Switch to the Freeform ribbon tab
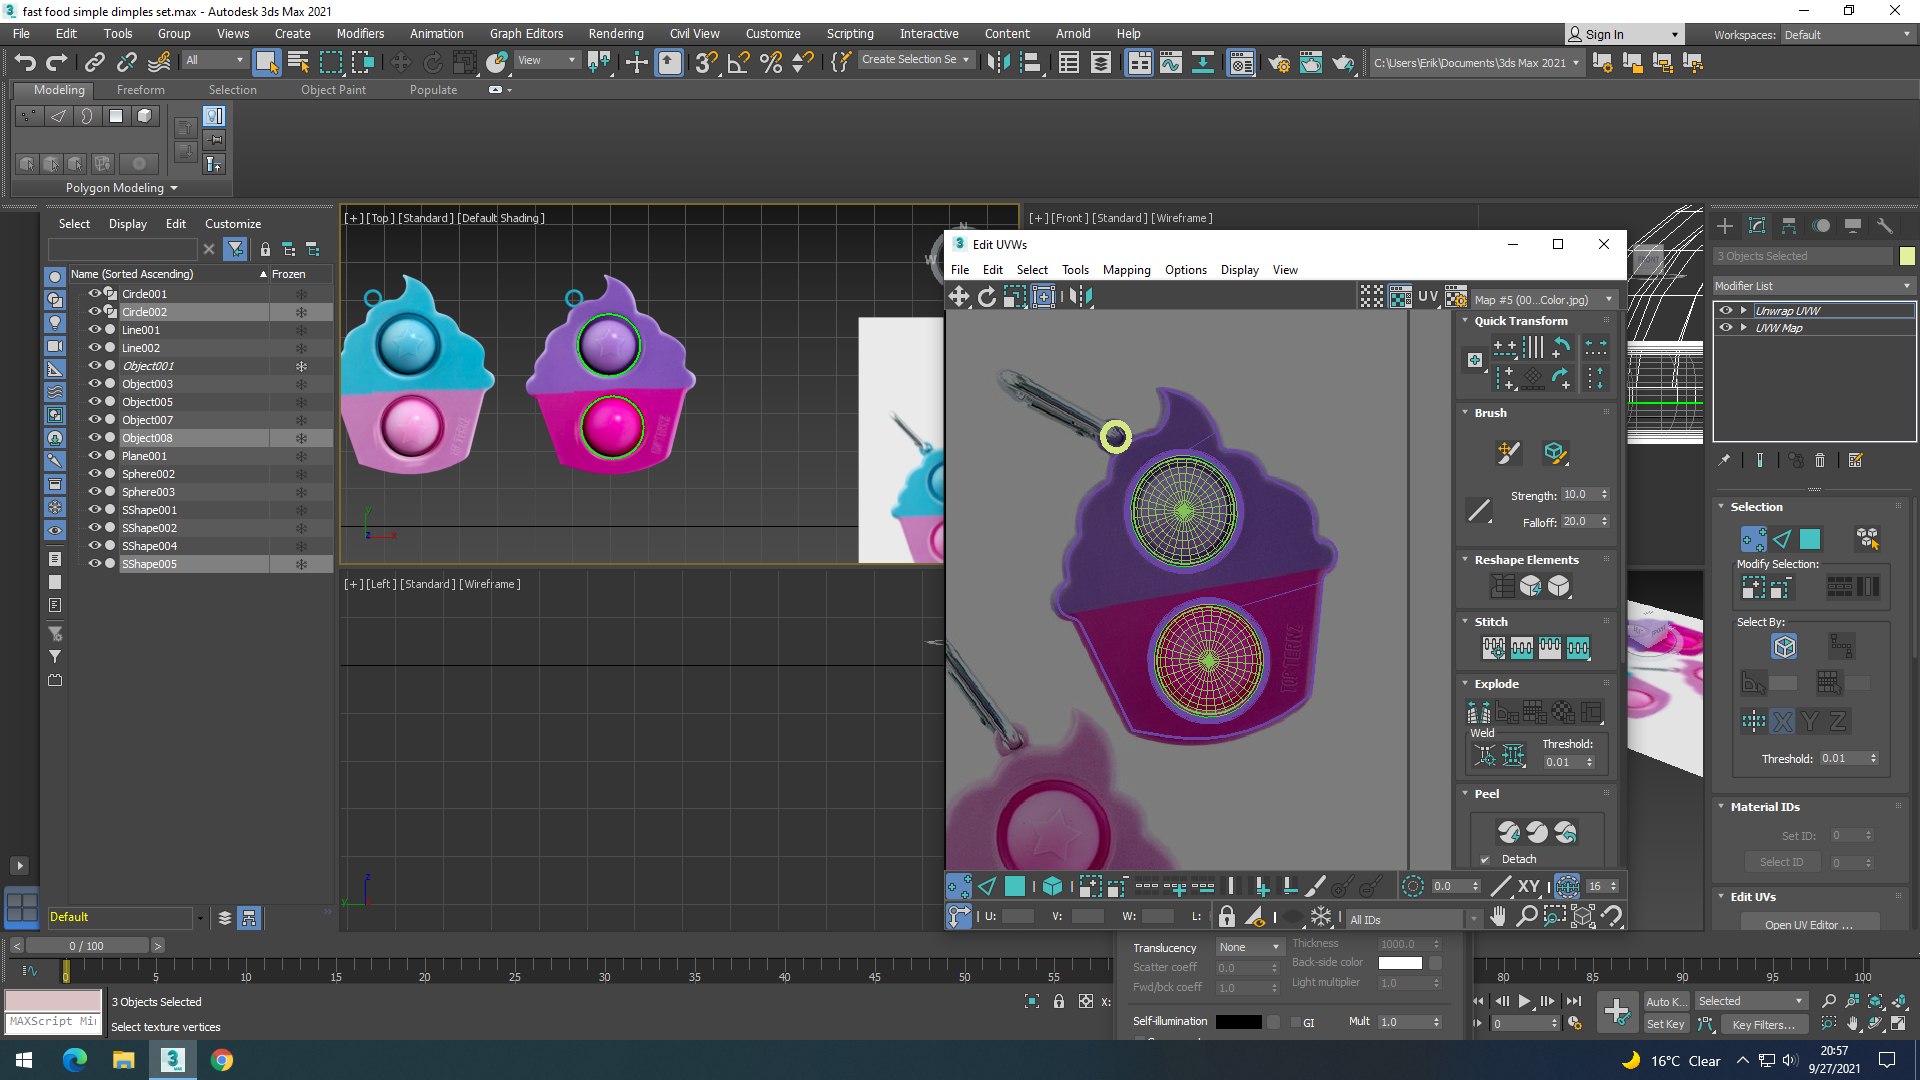 140,90
